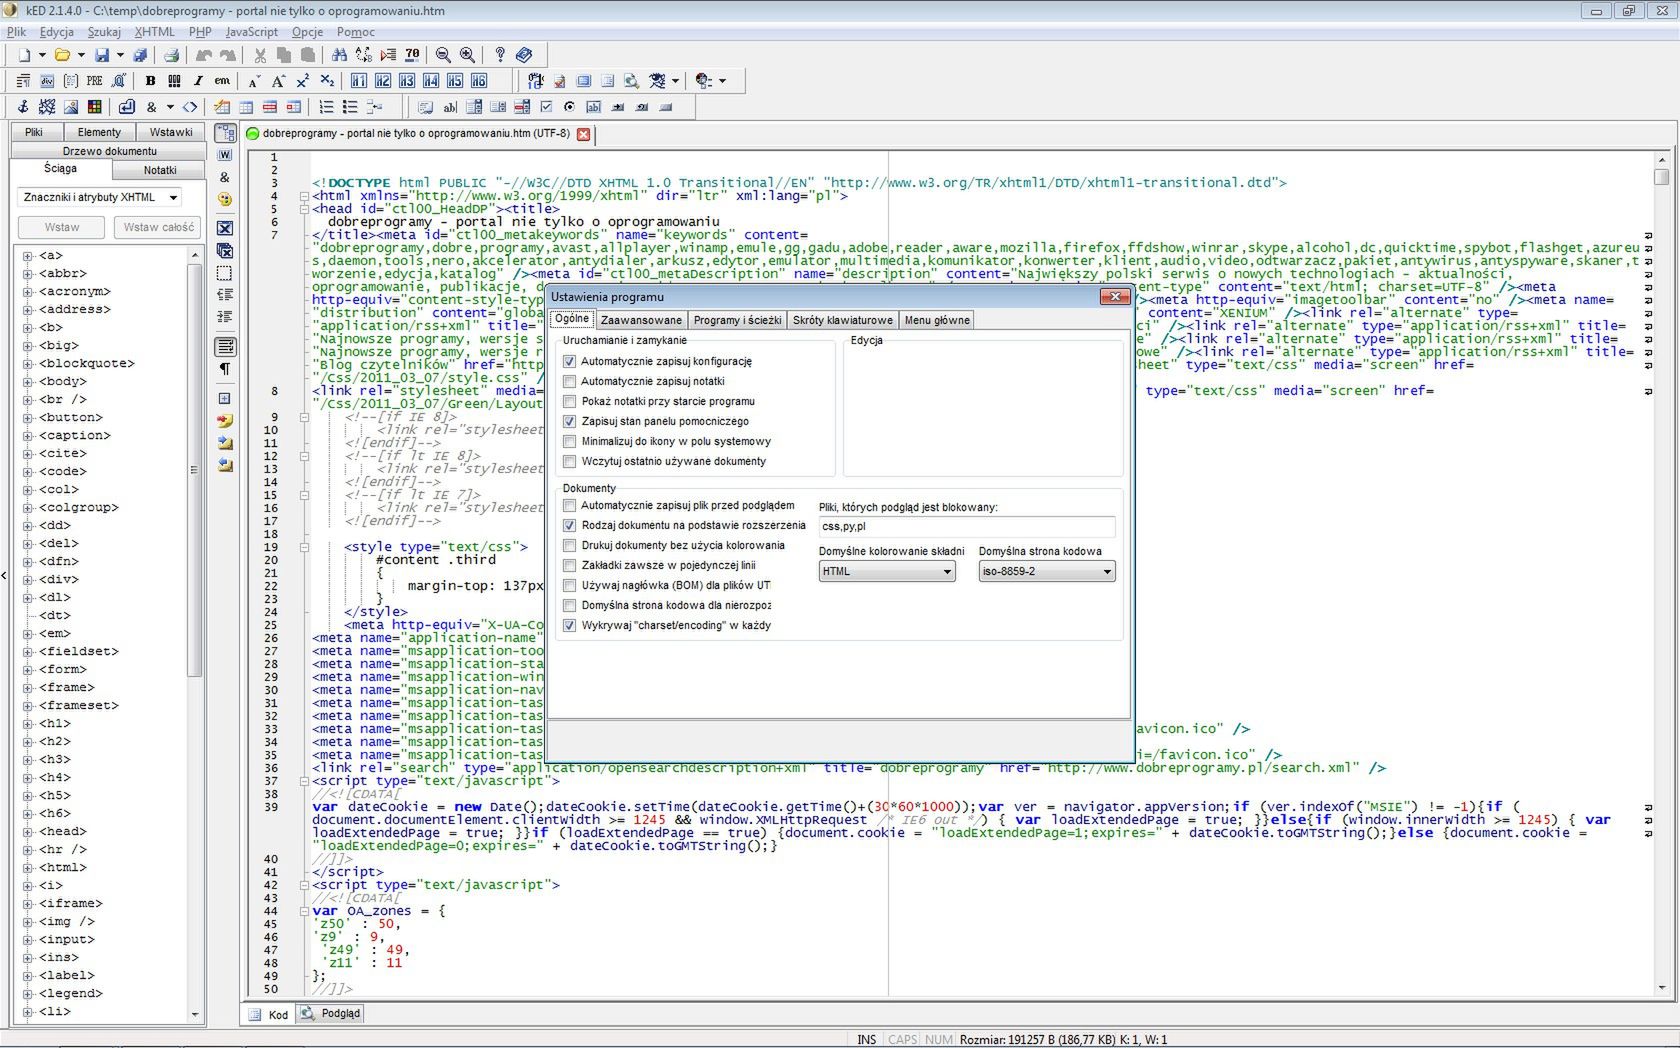Expand the <iframe> tree node
Screen dimensions: 1680x1048
coord(28,904)
